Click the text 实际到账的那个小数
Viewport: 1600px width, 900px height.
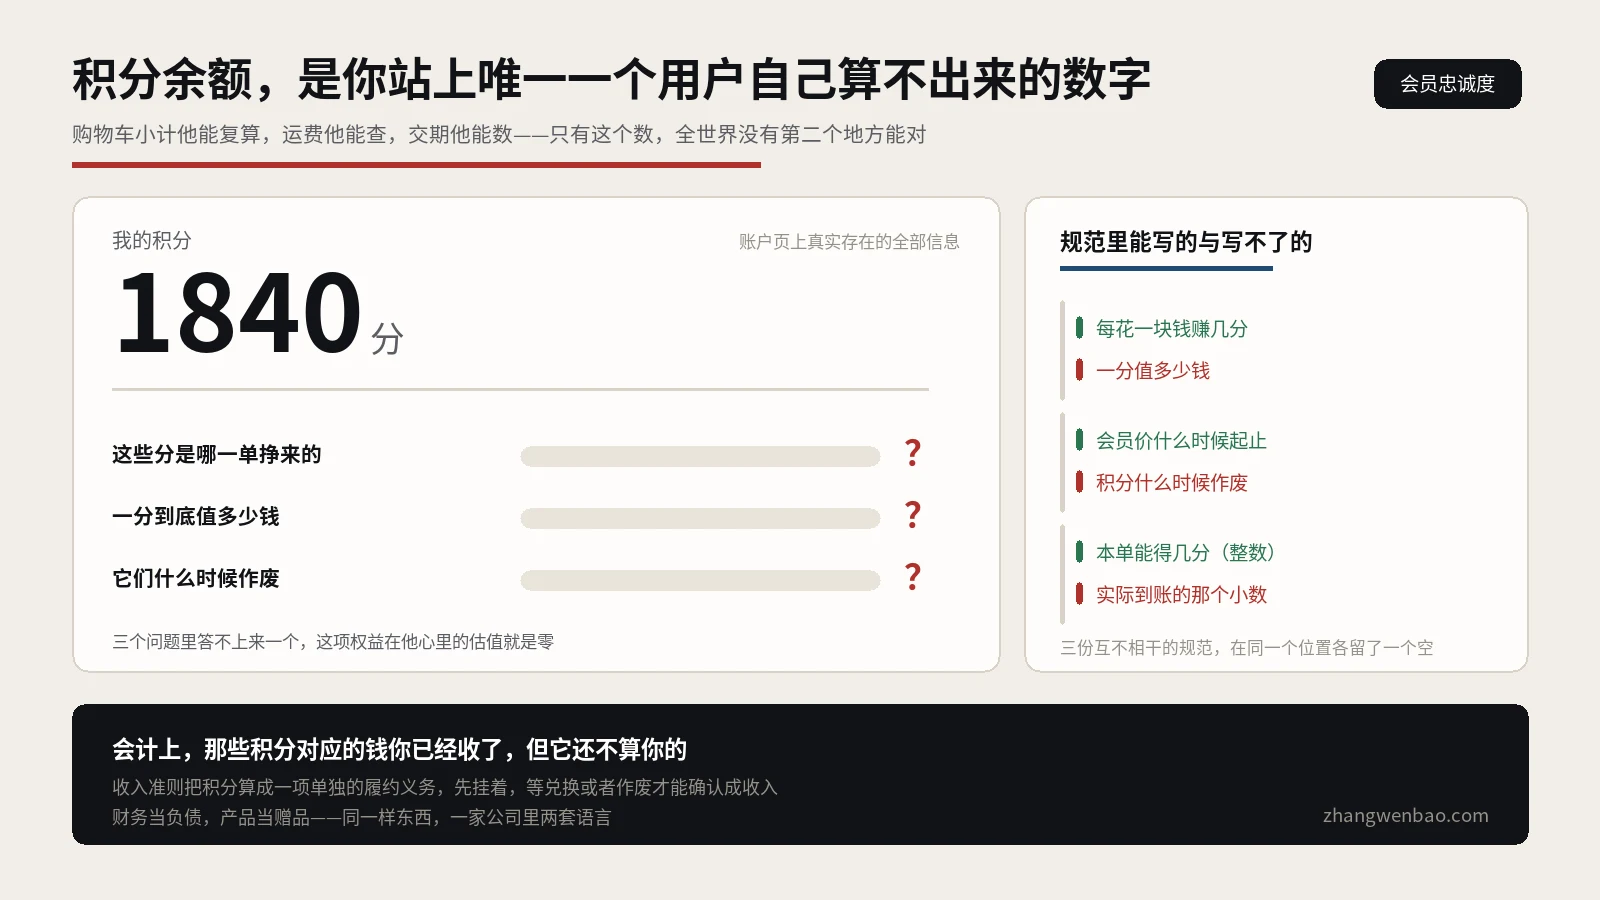coord(1181,595)
